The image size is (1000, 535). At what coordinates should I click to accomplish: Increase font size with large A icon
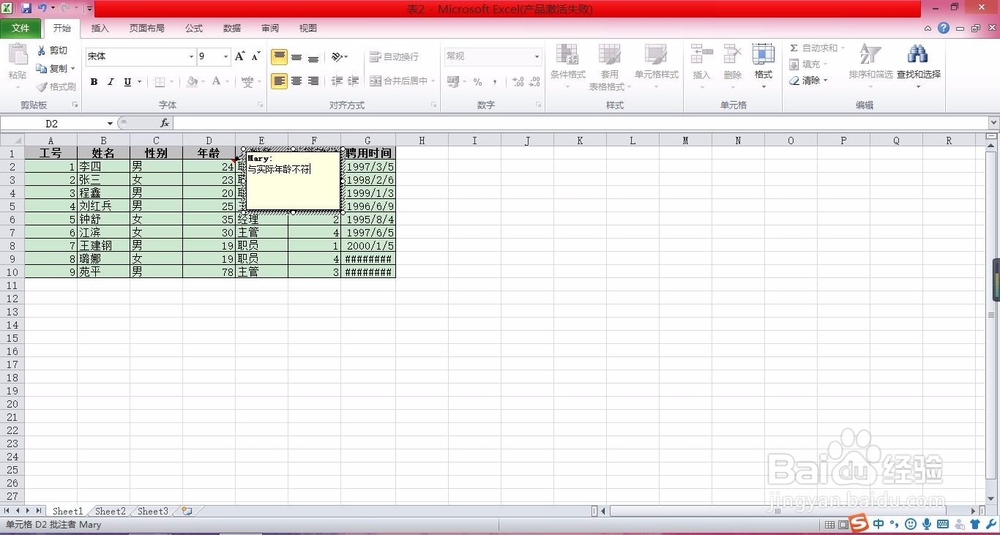240,56
